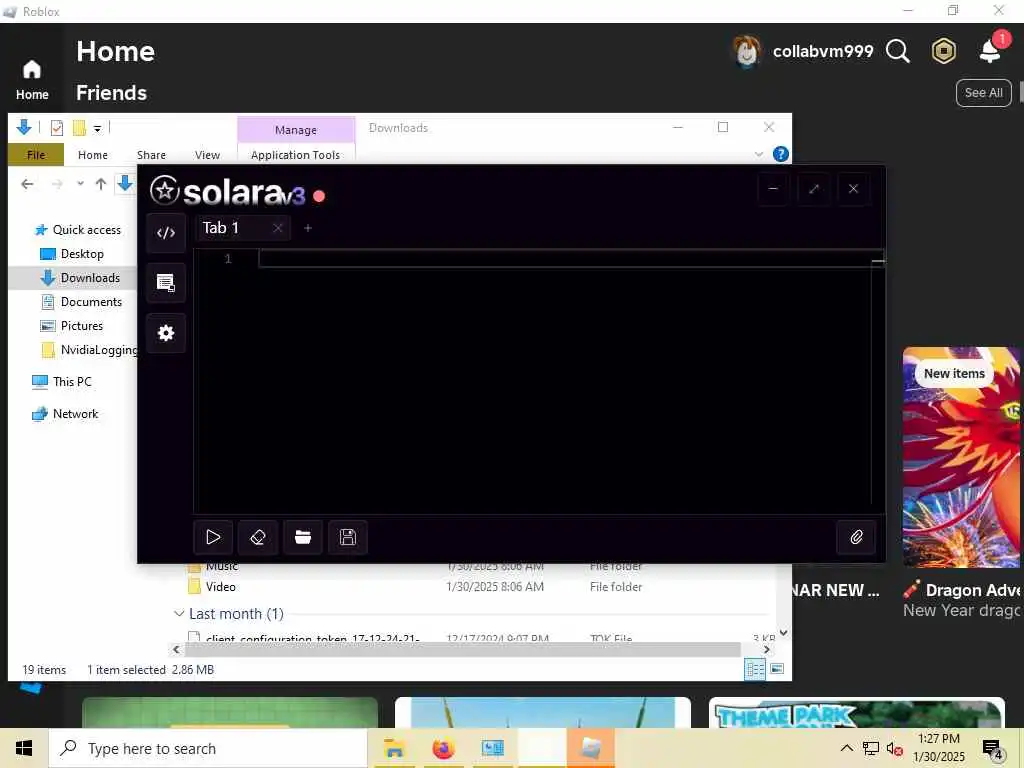Go to Roblox Home in the sidebar
1024x768 pixels.
click(x=32, y=80)
